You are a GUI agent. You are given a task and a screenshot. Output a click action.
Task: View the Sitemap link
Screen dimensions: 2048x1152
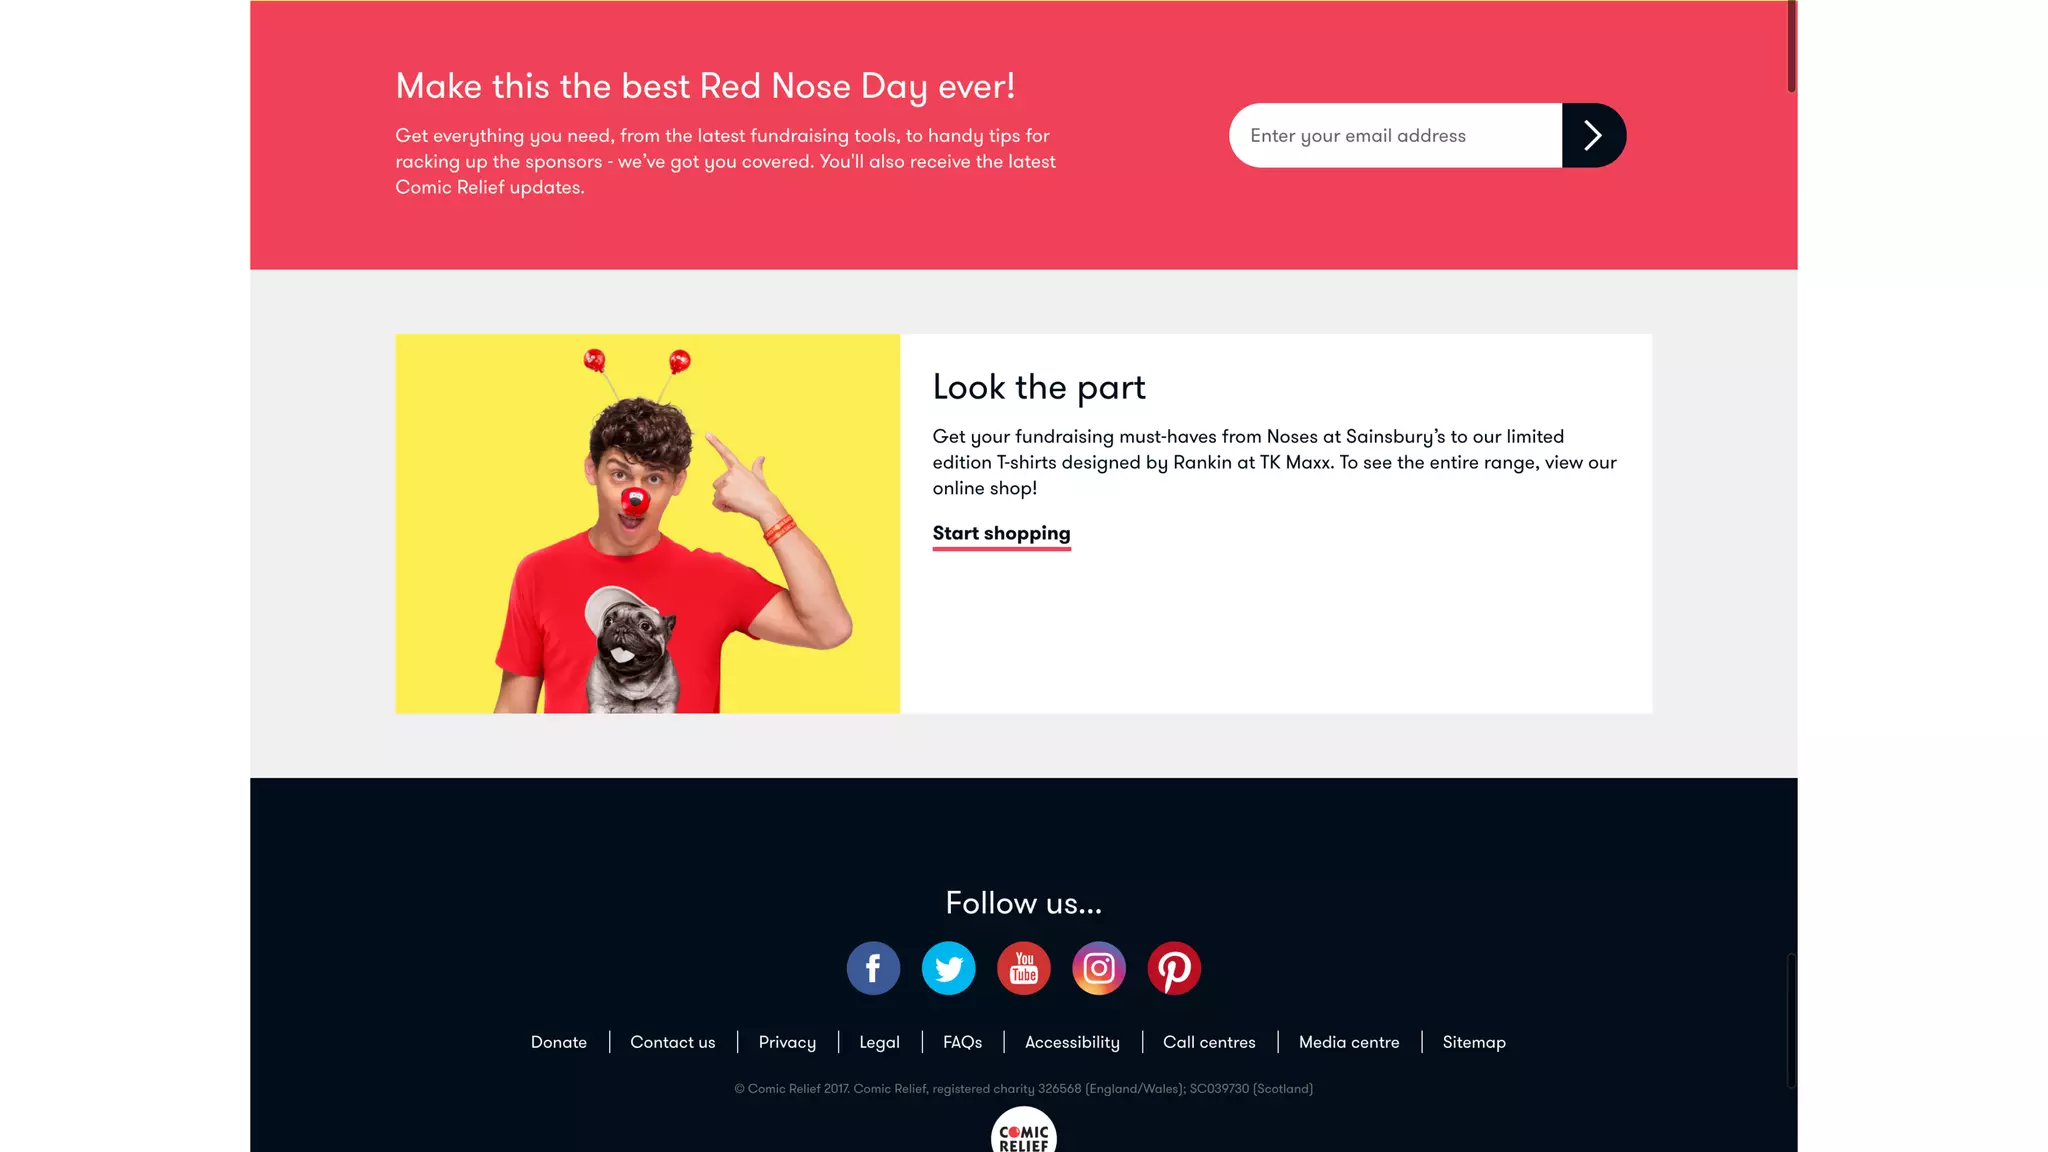coord(1474,1042)
